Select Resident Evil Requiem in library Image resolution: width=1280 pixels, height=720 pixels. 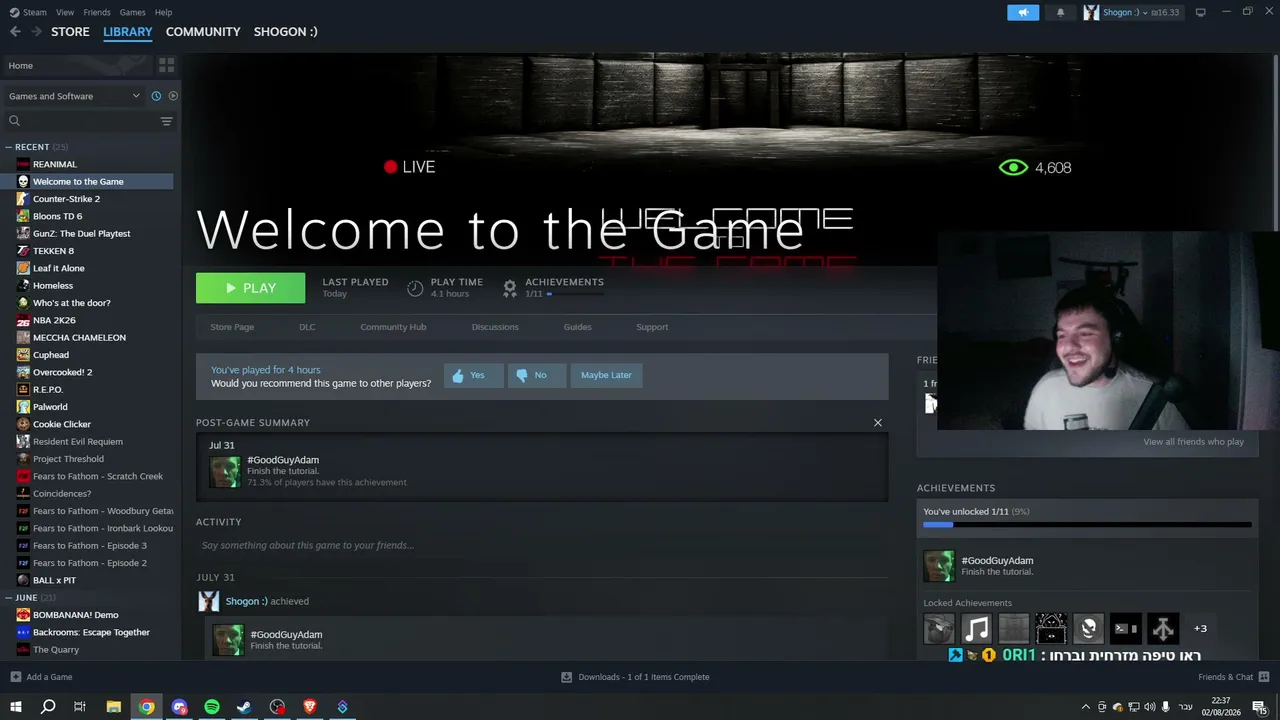click(x=77, y=442)
